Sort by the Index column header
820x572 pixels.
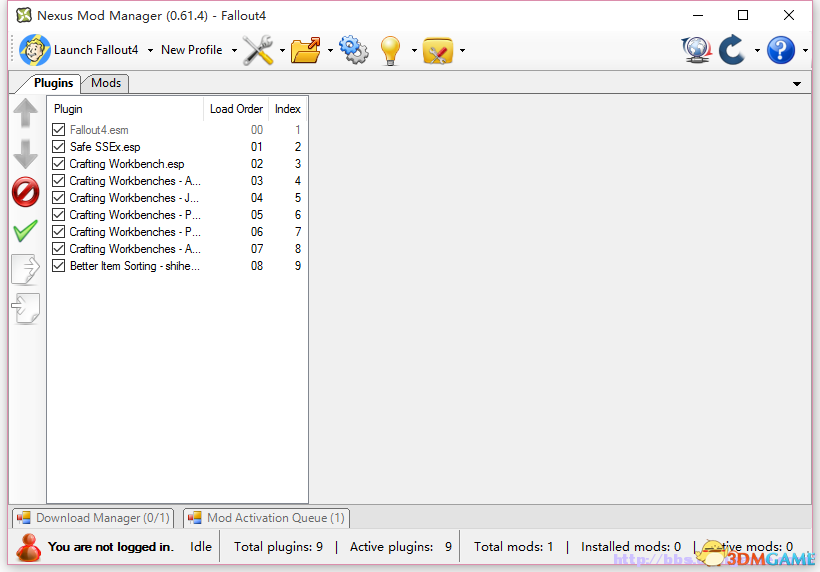(288, 109)
